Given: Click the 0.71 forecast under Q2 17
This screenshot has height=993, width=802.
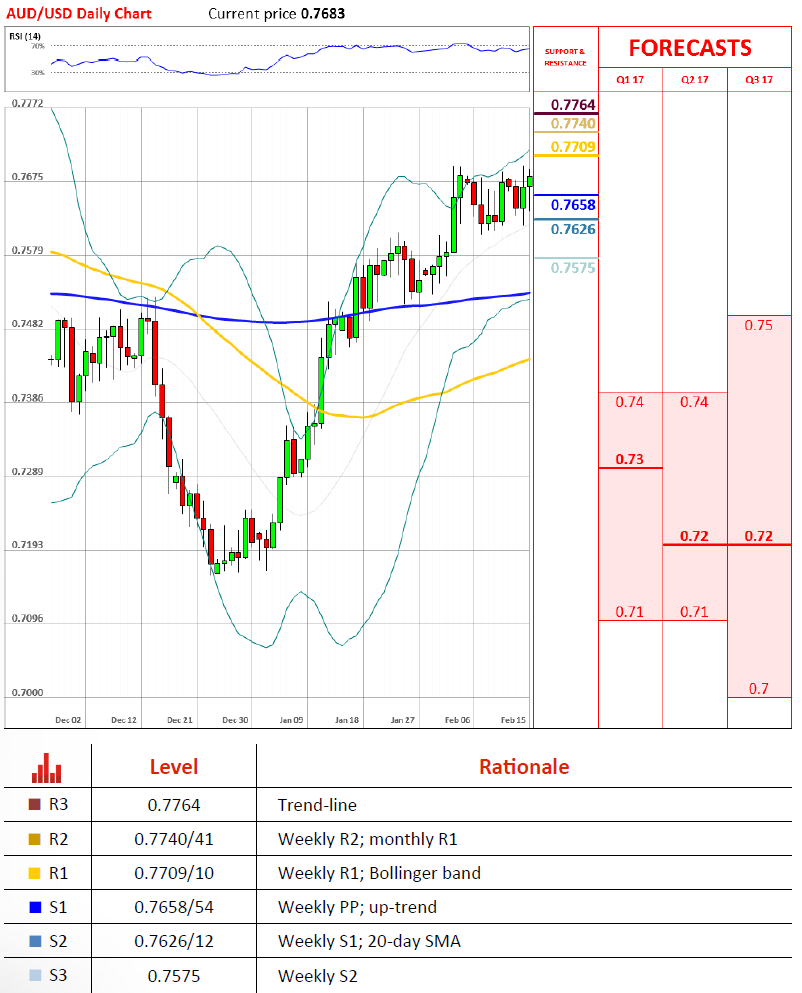Looking at the screenshot, I should point(694,612).
